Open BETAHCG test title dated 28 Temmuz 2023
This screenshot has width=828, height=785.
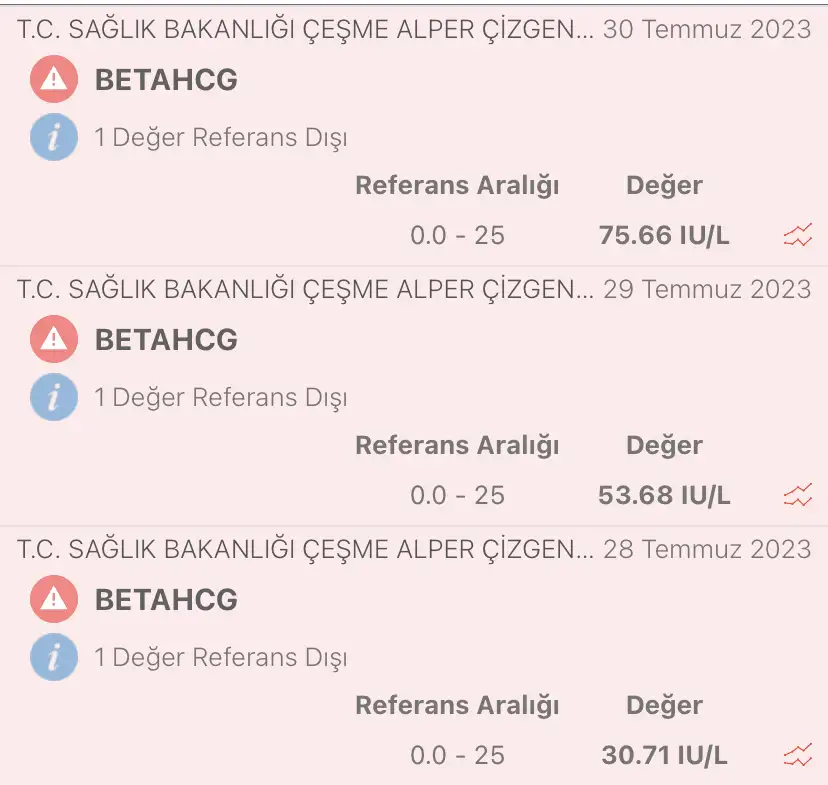coord(166,600)
